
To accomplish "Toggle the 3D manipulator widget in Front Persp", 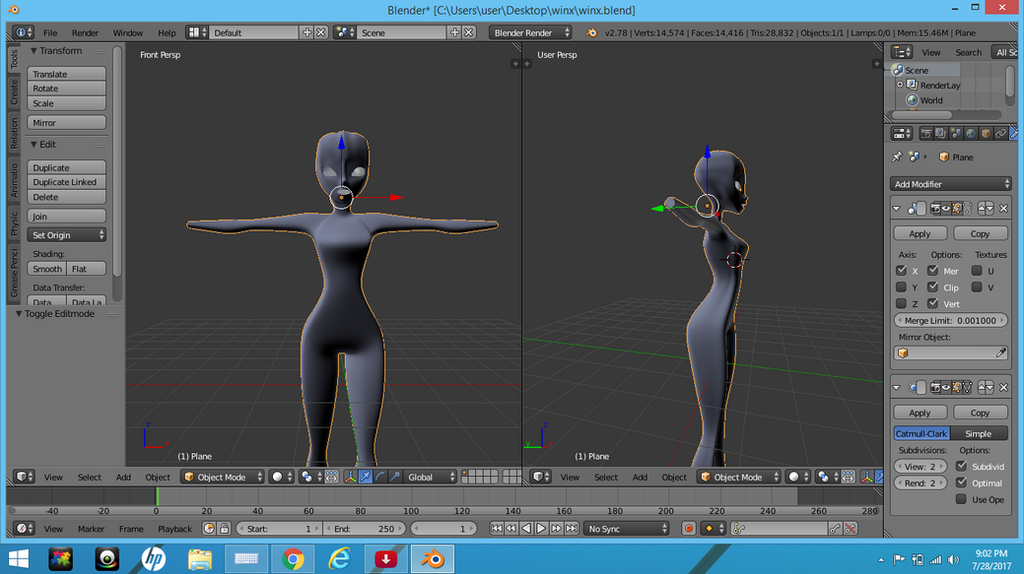I will (x=350, y=477).
